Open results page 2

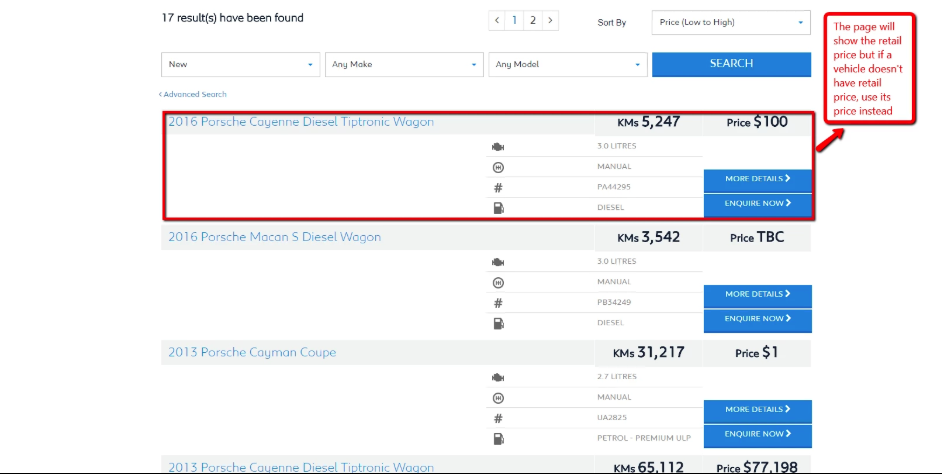pyautogui.click(x=532, y=20)
